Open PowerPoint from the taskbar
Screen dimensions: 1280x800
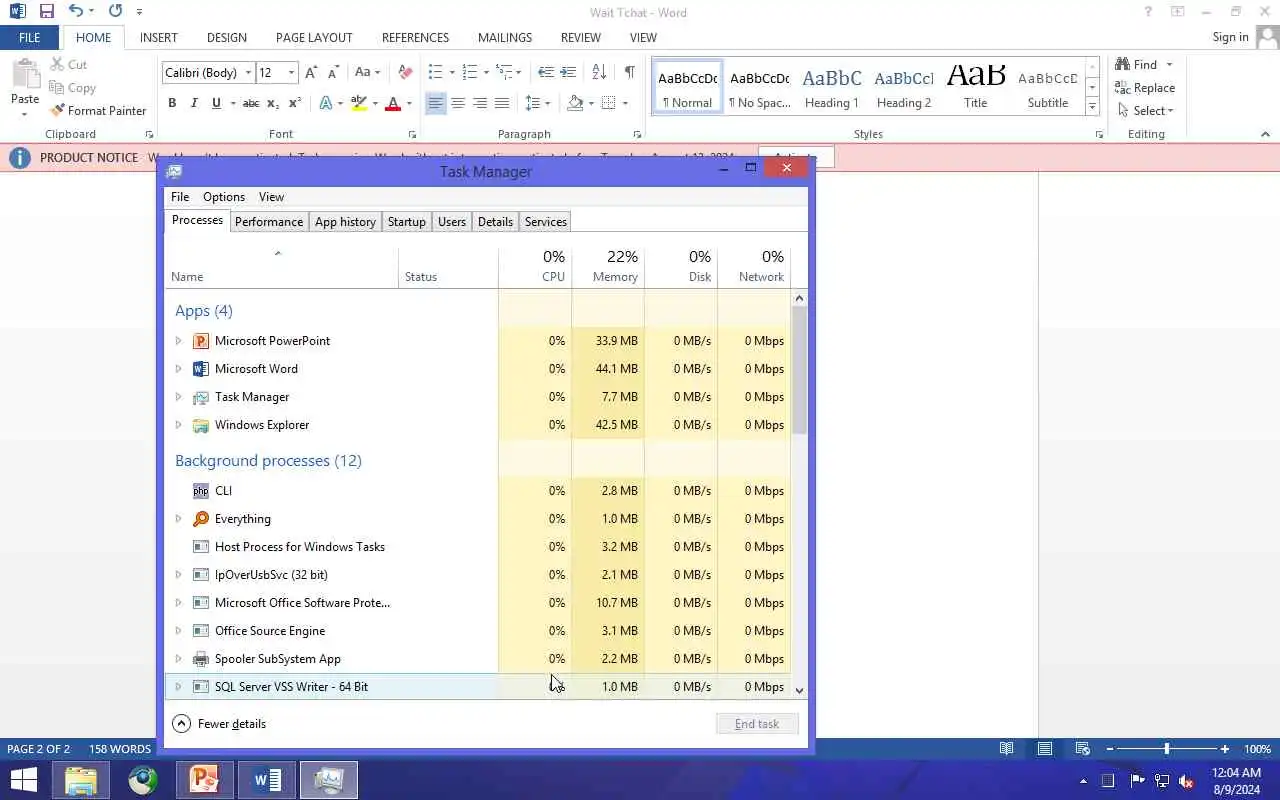(205, 780)
